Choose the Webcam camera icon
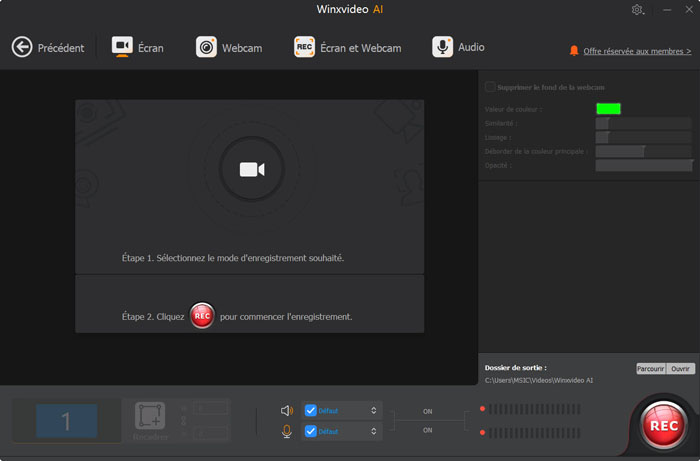Image resolution: width=700 pixels, height=461 pixels. point(206,47)
